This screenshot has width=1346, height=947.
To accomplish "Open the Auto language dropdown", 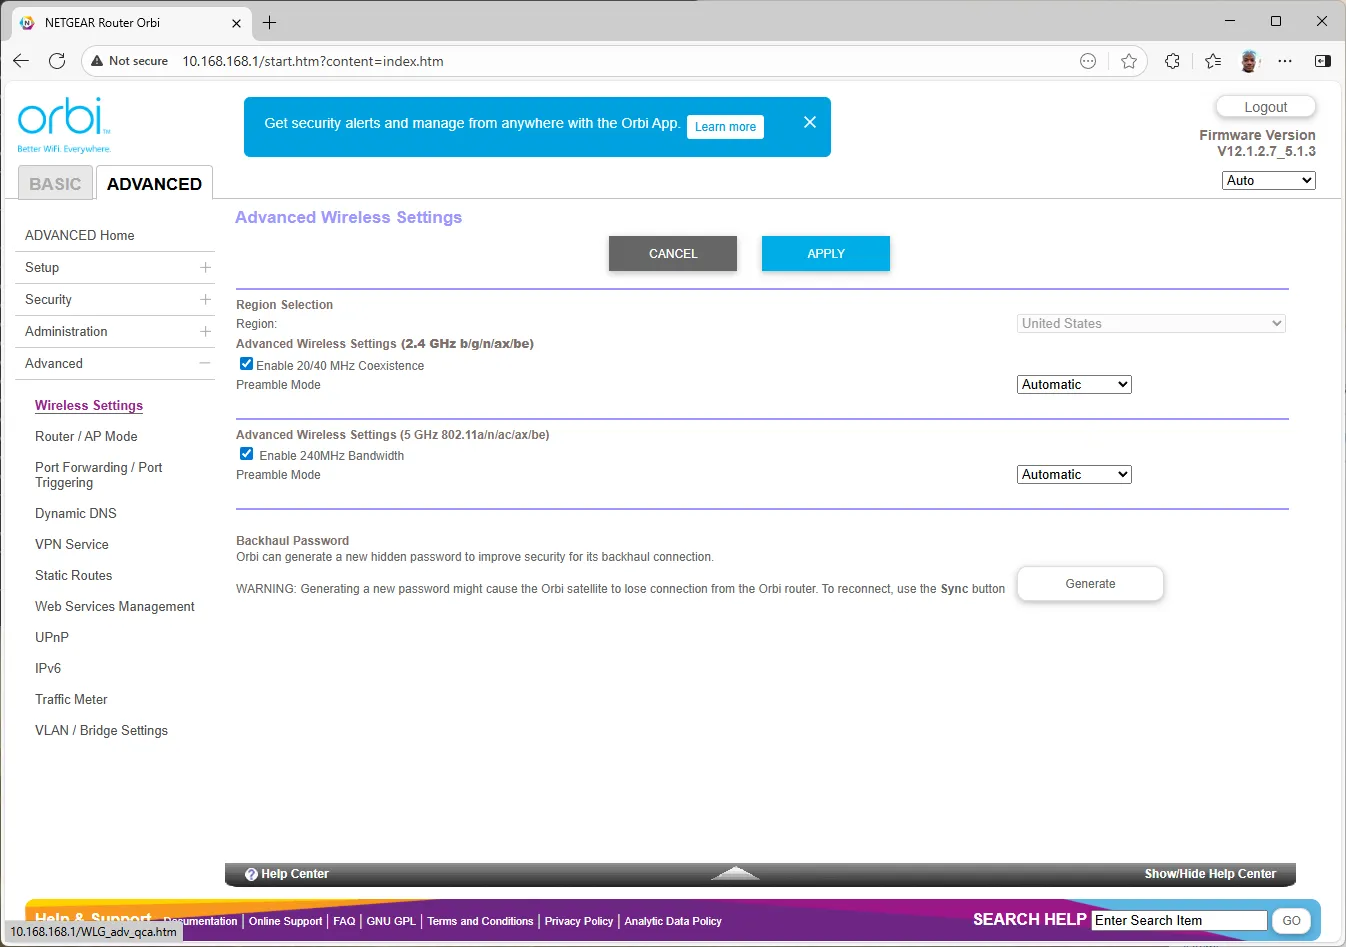I will click(1268, 180).
